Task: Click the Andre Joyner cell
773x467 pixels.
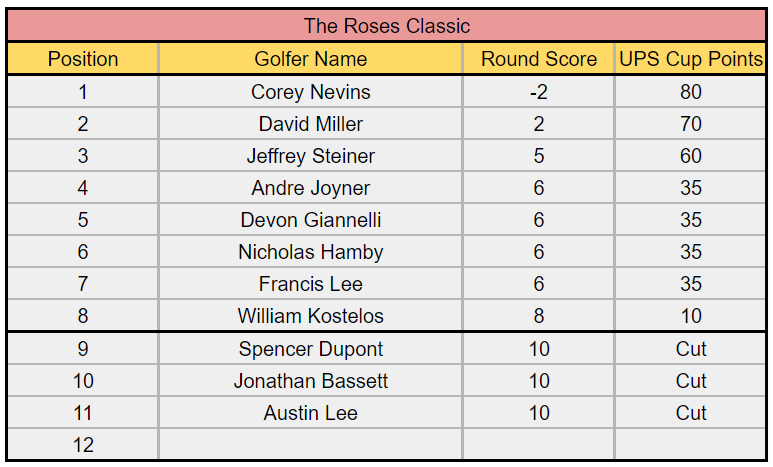Action: 310,188
